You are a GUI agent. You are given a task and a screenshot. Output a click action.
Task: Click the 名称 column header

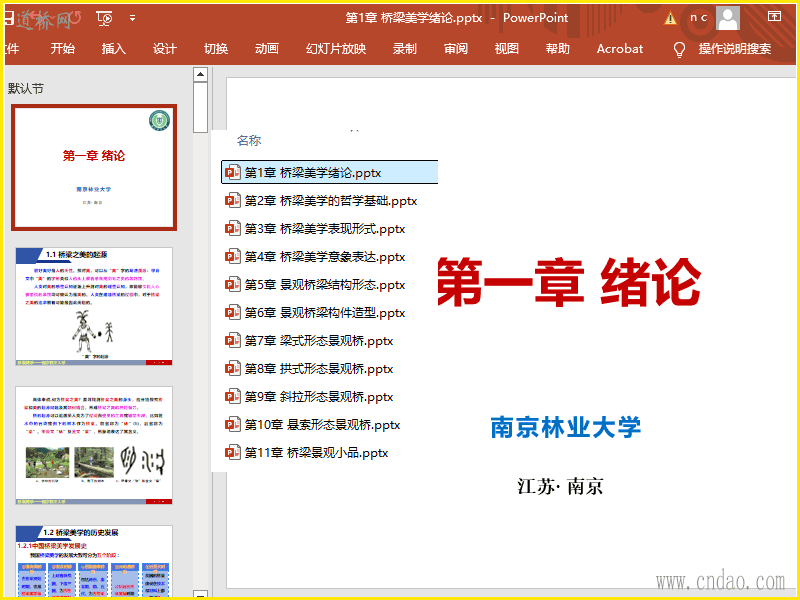click(249, 140)
